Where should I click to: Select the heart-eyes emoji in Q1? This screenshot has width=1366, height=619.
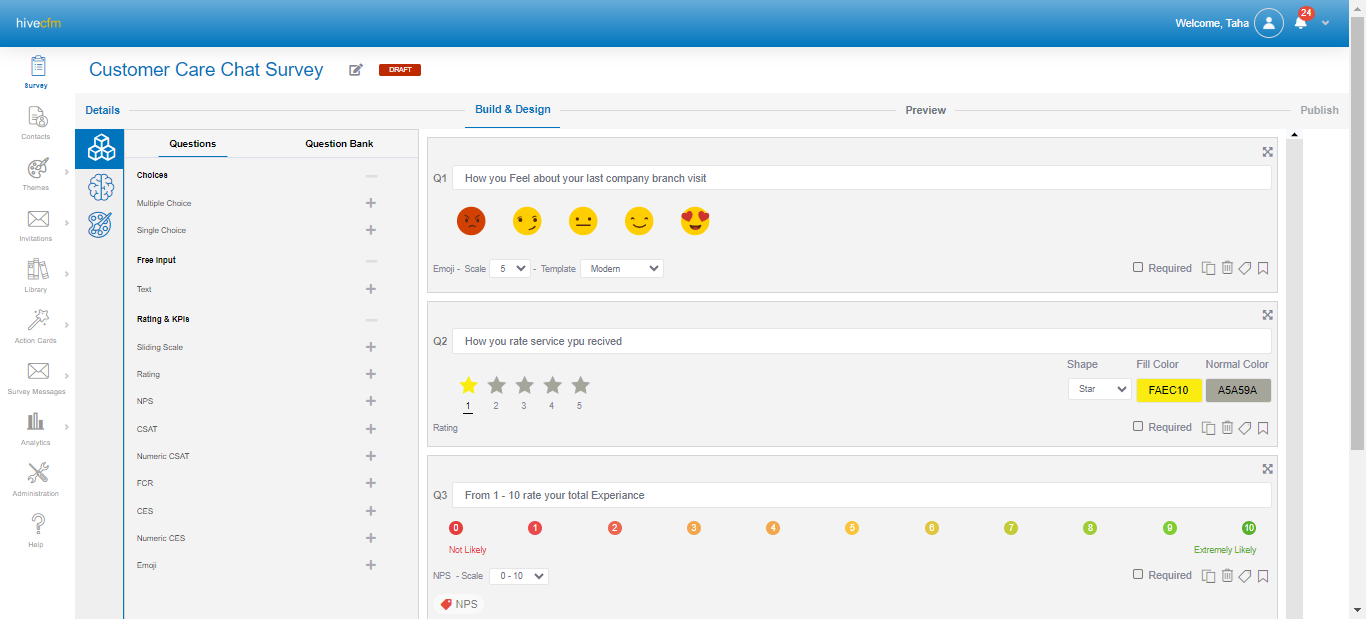tap(695, 221)
